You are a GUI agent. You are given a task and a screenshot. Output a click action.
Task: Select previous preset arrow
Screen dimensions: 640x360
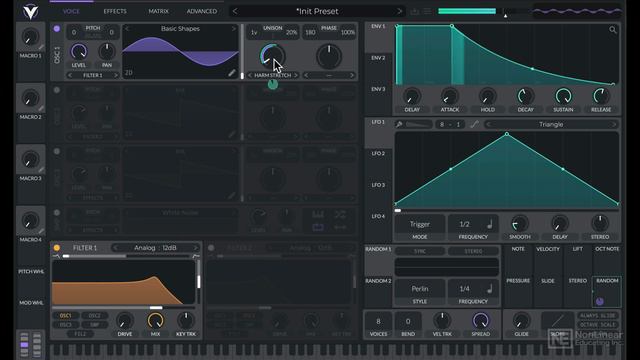coord(235,11)
